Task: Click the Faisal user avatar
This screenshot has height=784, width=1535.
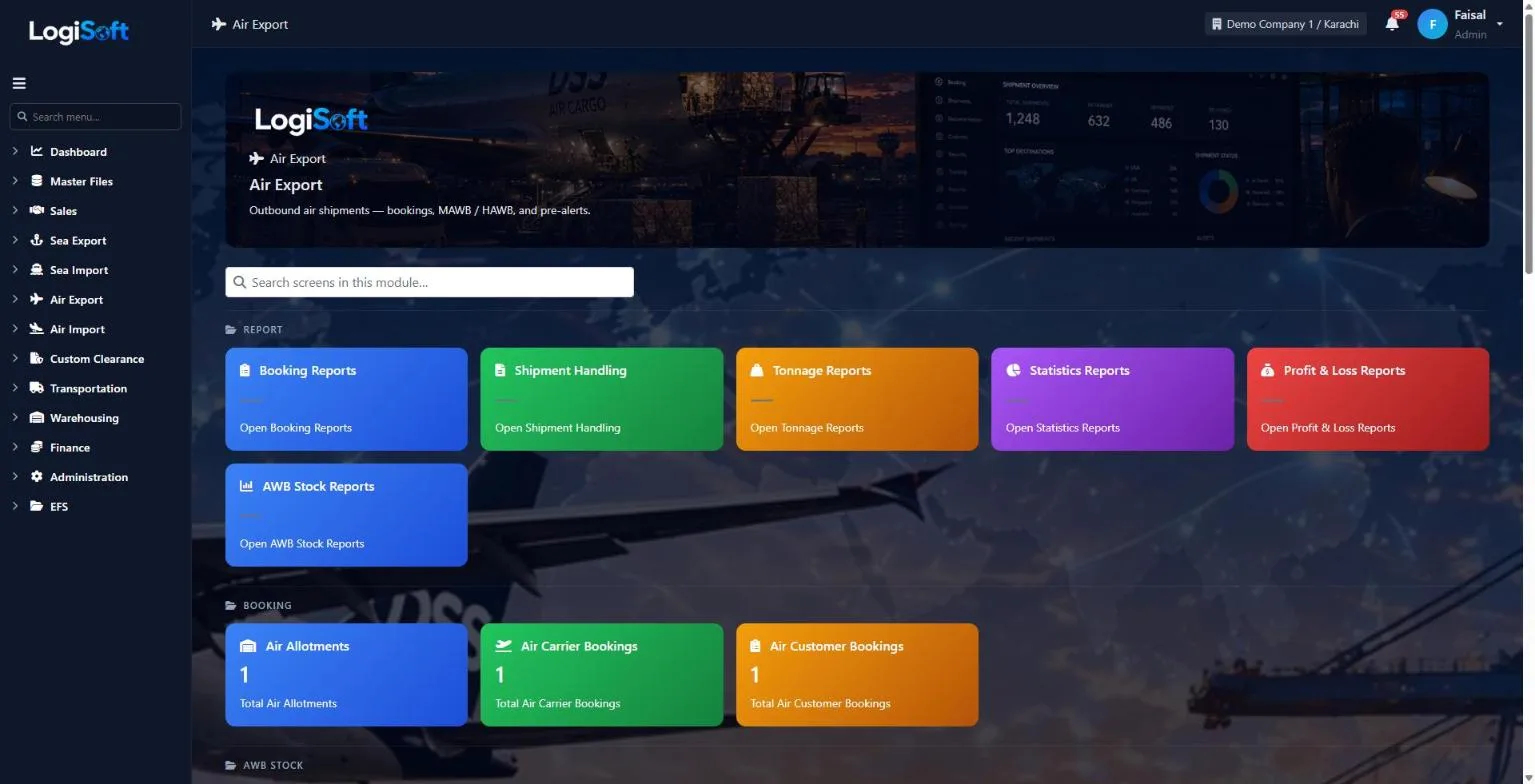Action: pyautogui.click(x=1432, y=24)
